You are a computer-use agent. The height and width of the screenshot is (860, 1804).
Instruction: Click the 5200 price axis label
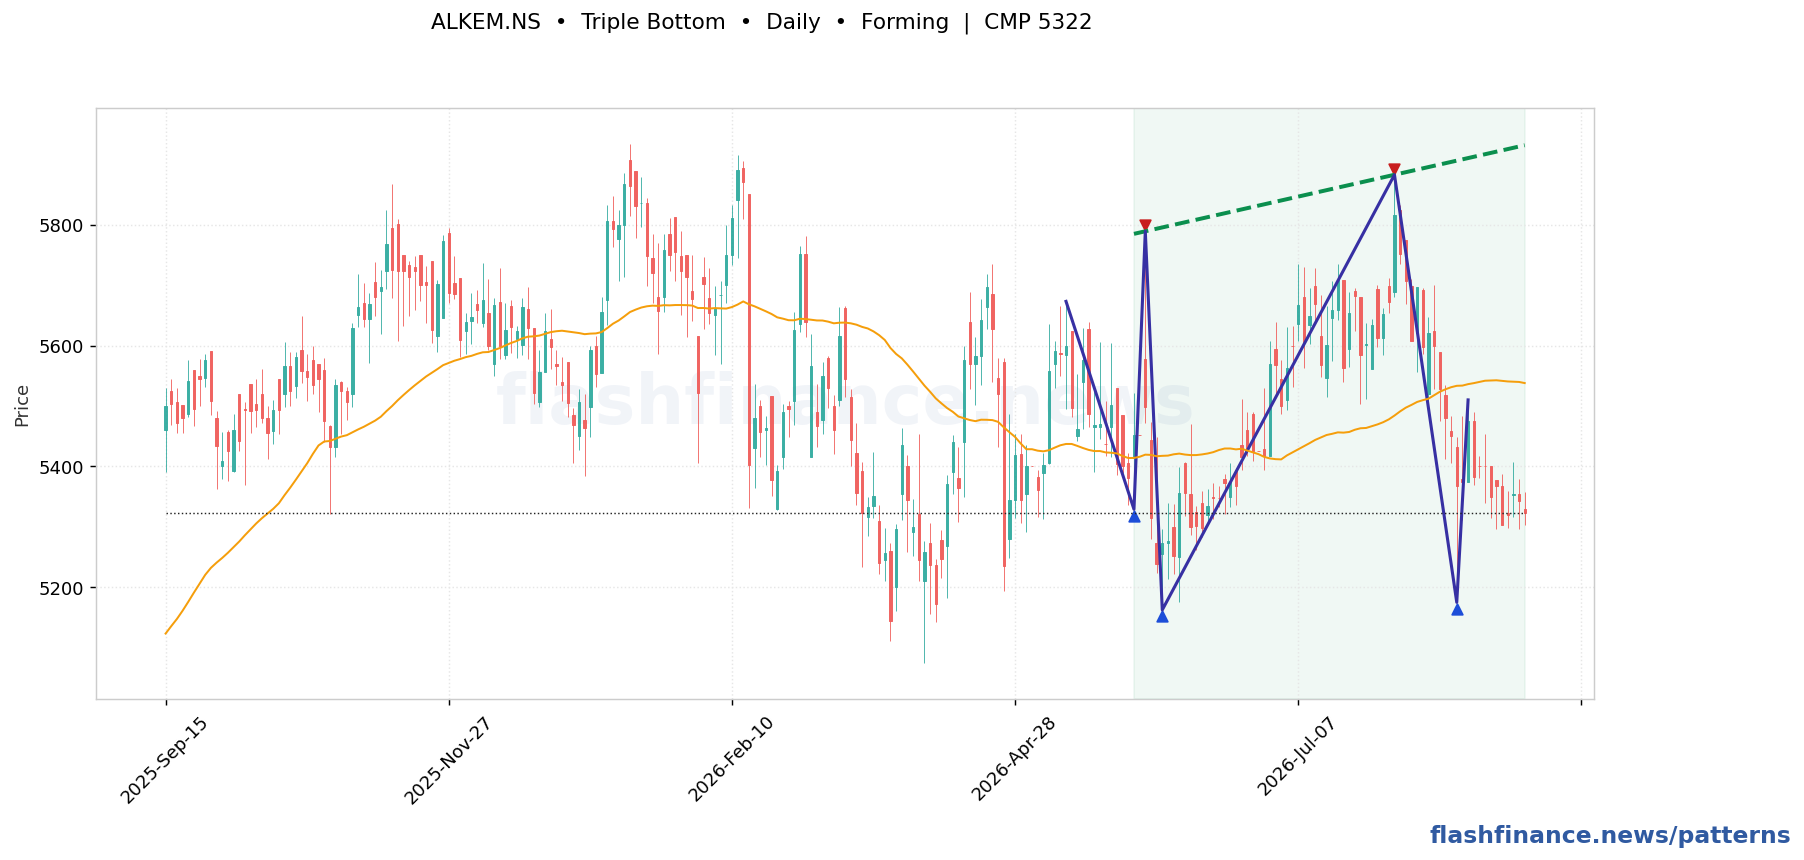click(x=63, y=588)
